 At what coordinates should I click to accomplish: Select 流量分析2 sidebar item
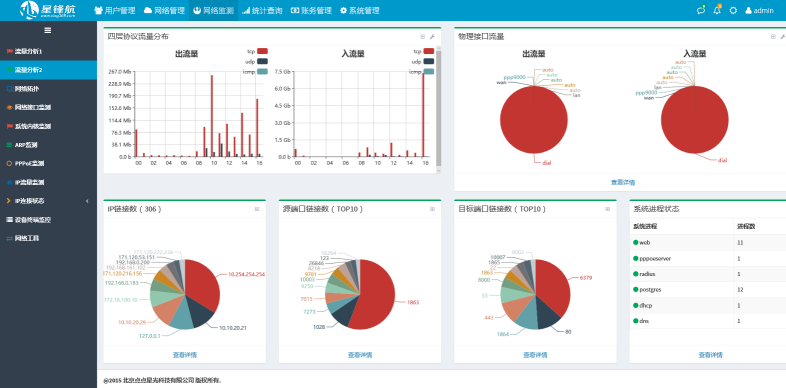[49, 70]
